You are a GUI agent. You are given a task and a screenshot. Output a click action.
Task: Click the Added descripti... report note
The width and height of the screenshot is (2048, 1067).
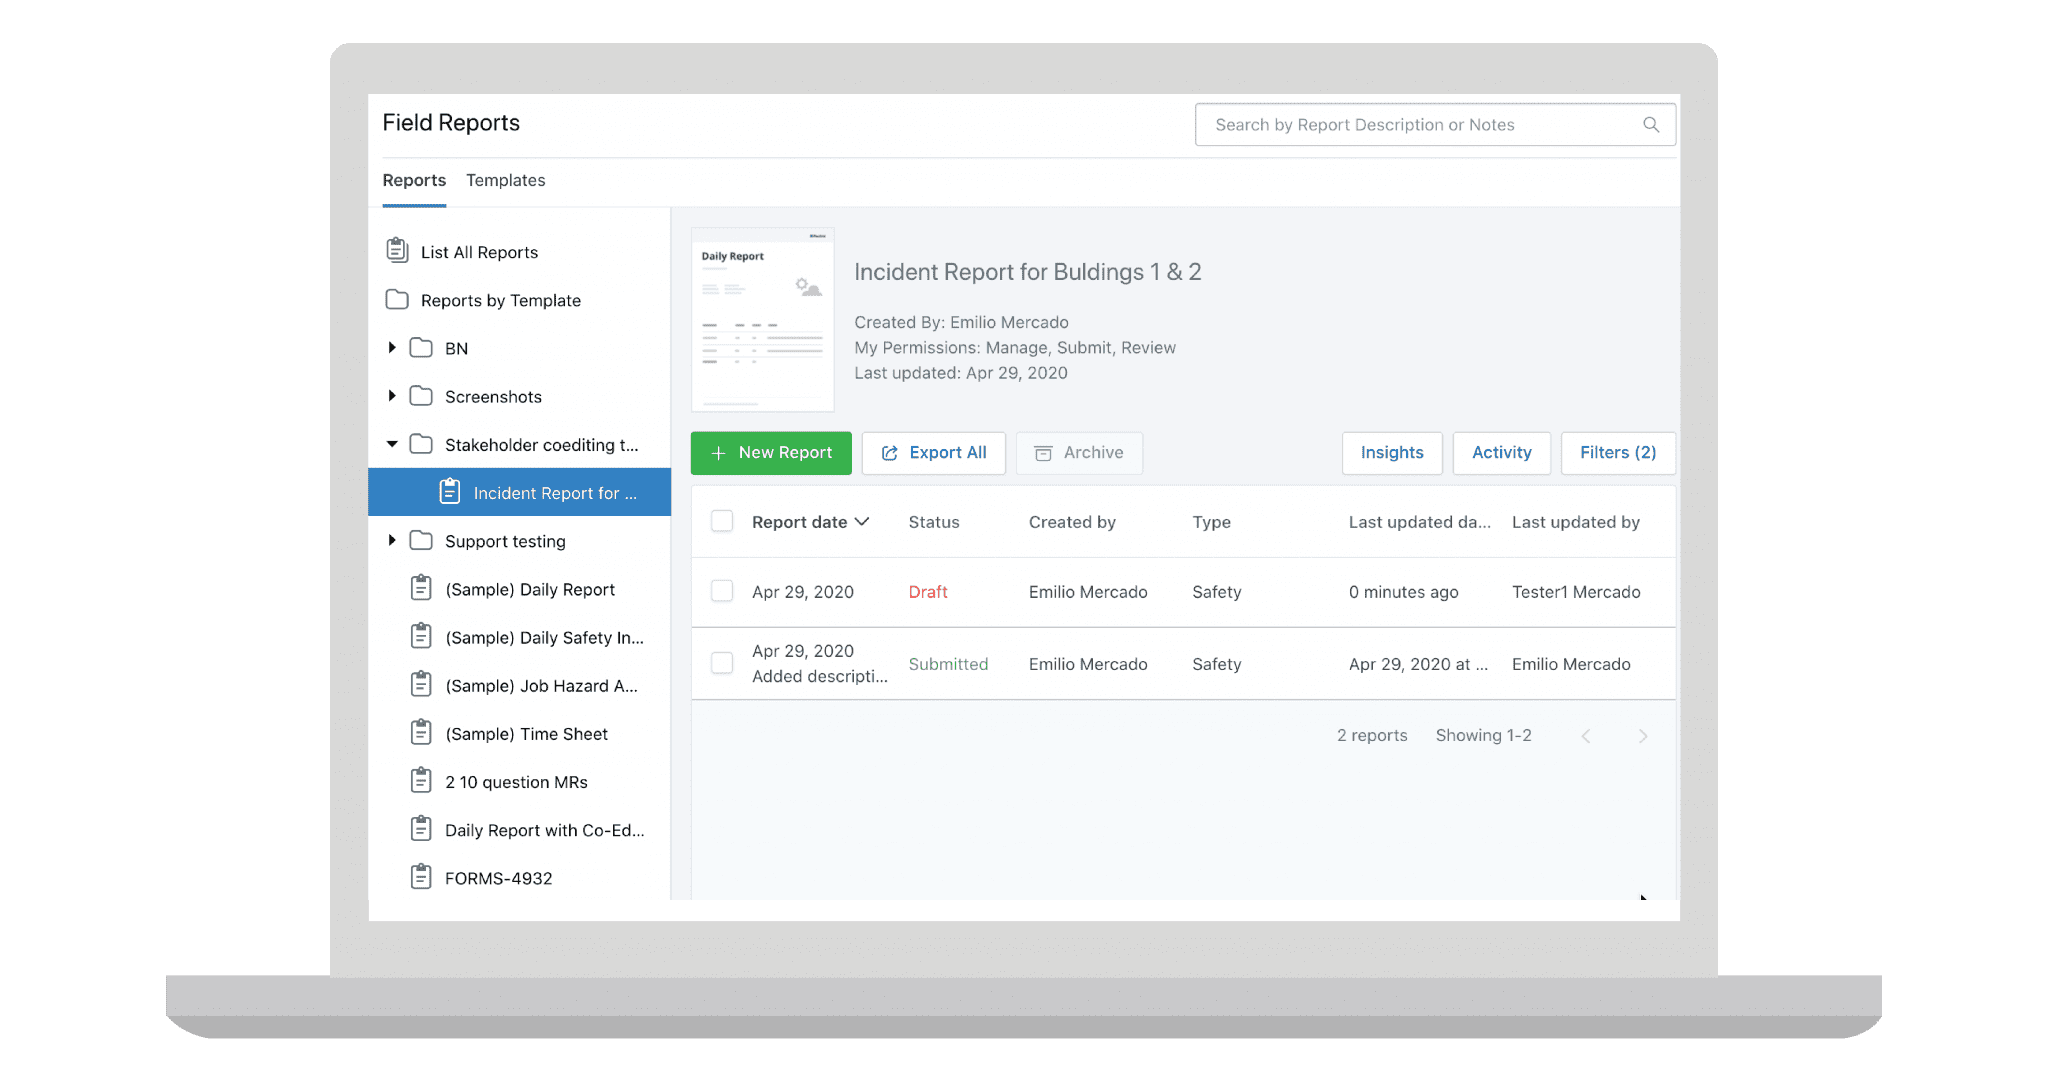(820, 676)
